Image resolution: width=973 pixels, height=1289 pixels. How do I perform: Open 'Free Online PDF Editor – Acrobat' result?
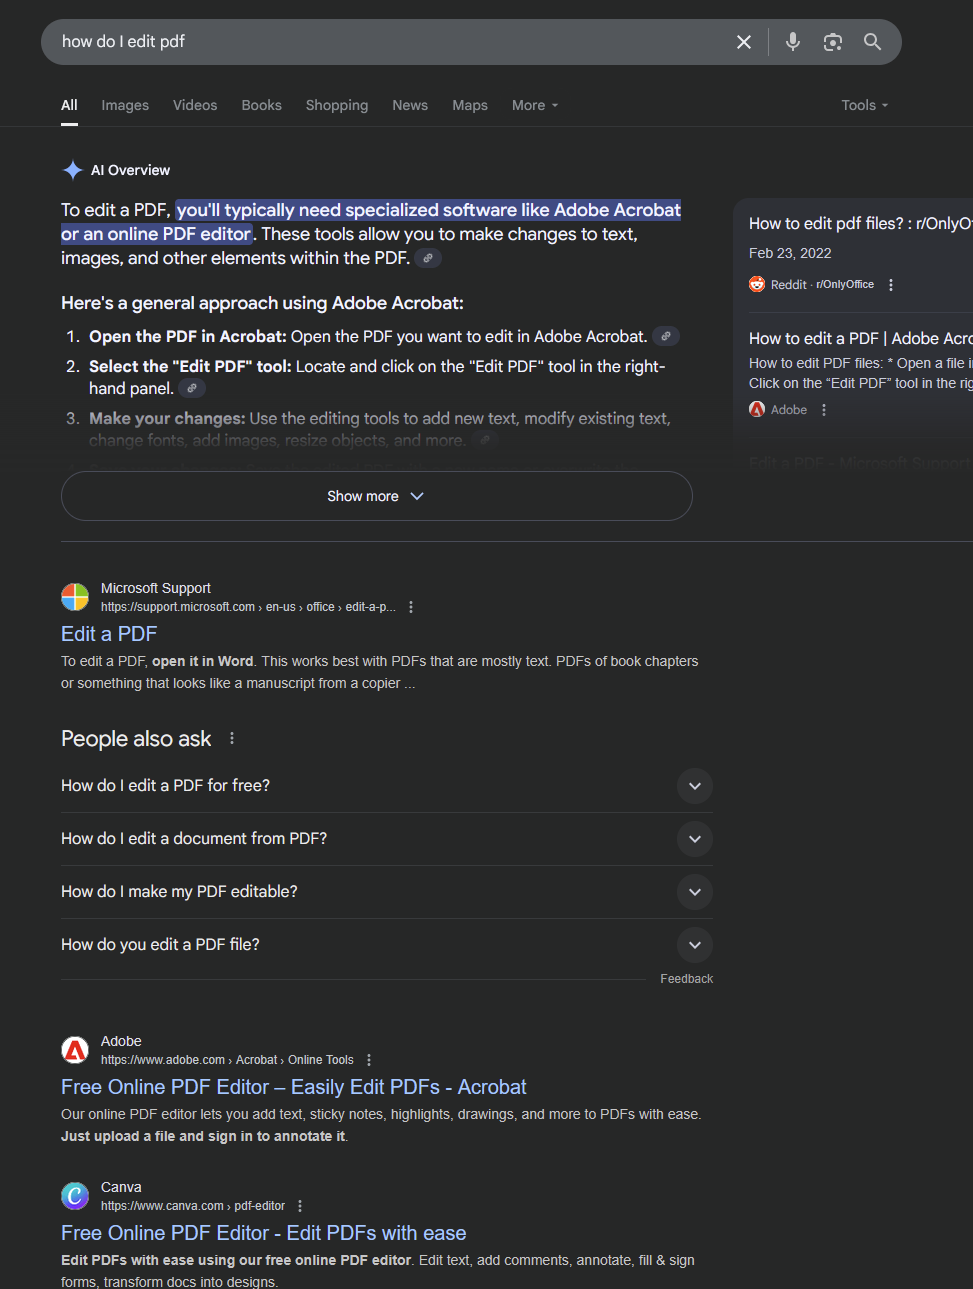294,1087
